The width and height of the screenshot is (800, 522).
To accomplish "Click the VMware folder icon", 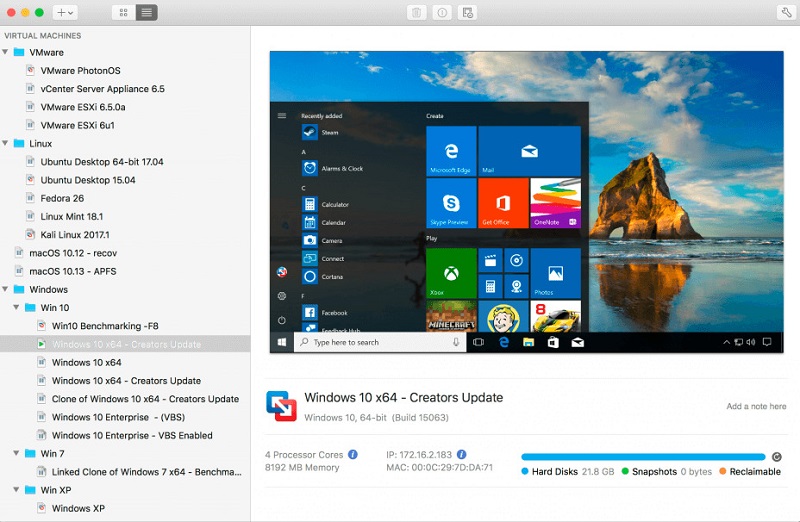I will pos(19,52).
